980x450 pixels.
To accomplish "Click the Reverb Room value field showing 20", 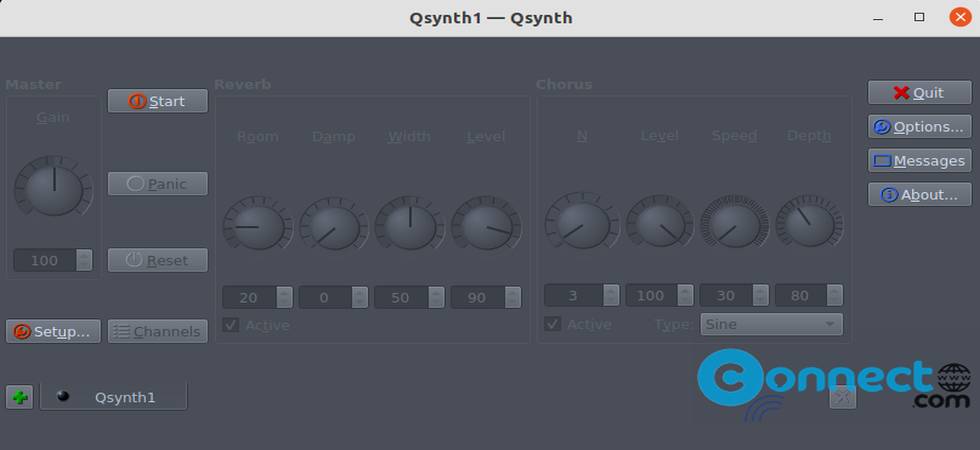I will [249, 298].
